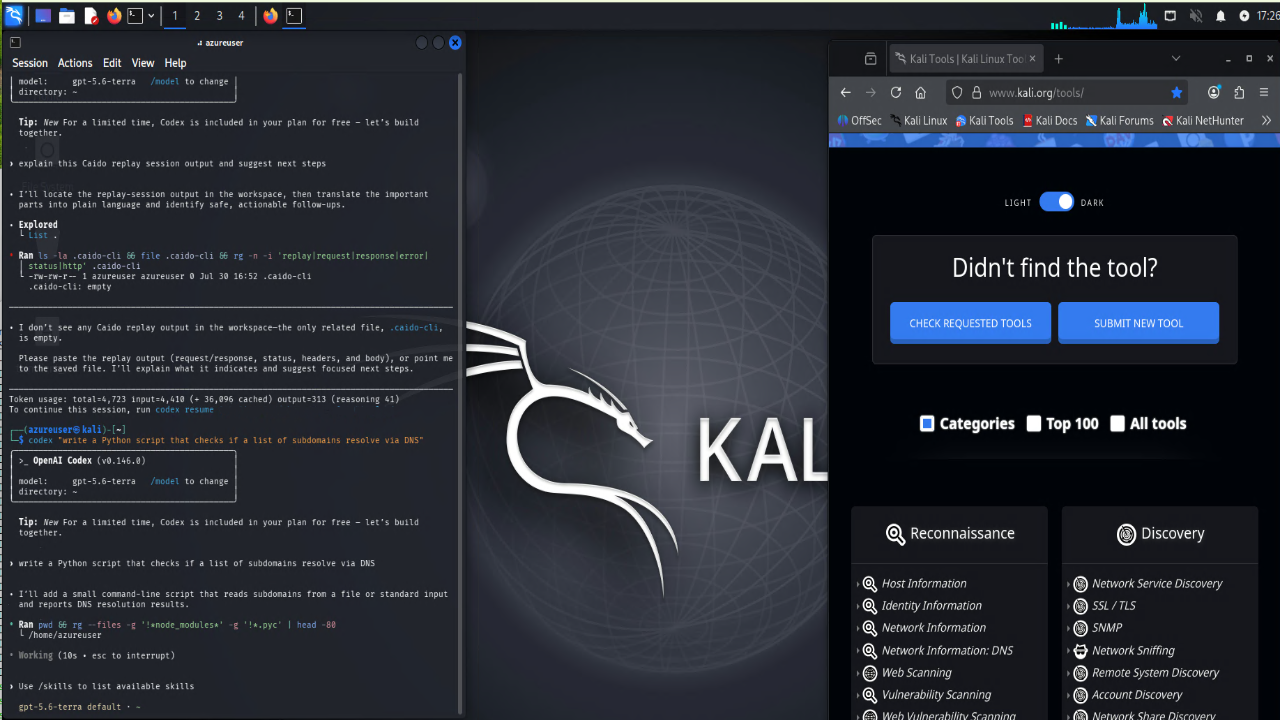This screenshot has width=1280, height=720.
Task: Toggle the bookmark star for this page
Action: click(1177, 92)
